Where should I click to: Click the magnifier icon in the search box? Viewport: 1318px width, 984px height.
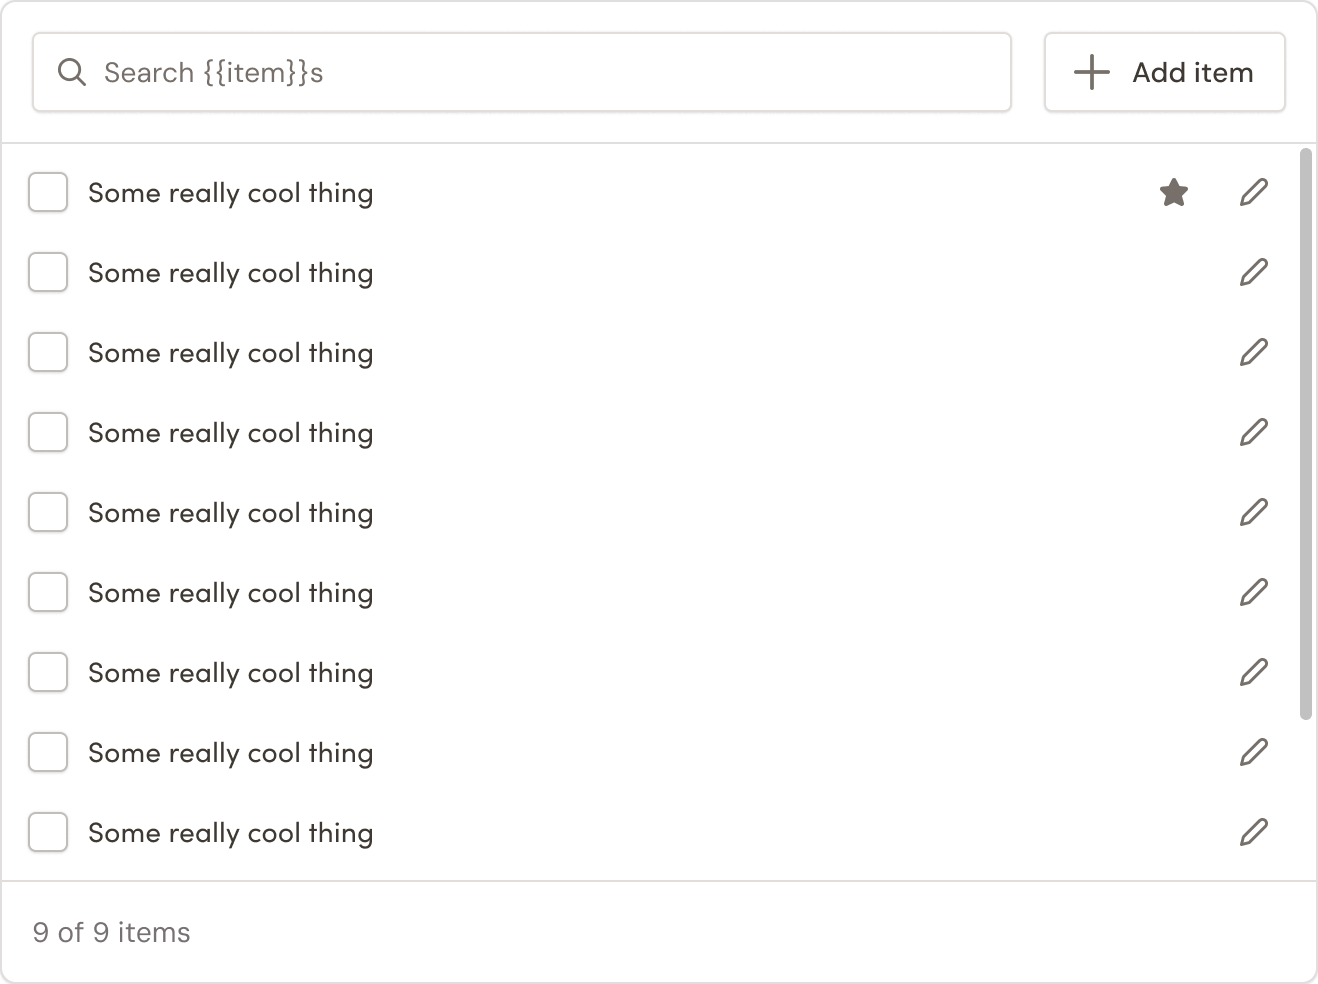72,72
